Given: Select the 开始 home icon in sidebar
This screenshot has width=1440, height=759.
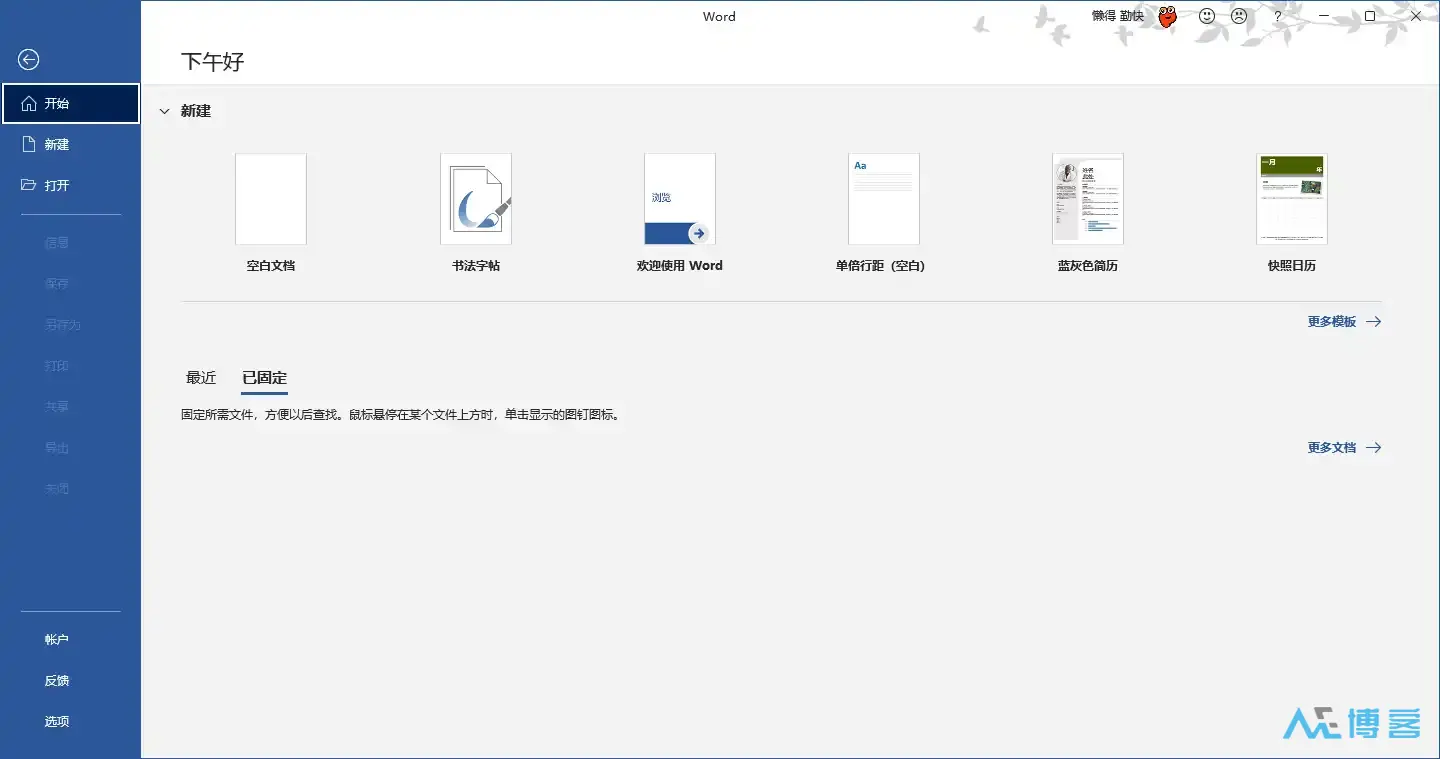Looking at the screenshot, I should tap(57, 103).
